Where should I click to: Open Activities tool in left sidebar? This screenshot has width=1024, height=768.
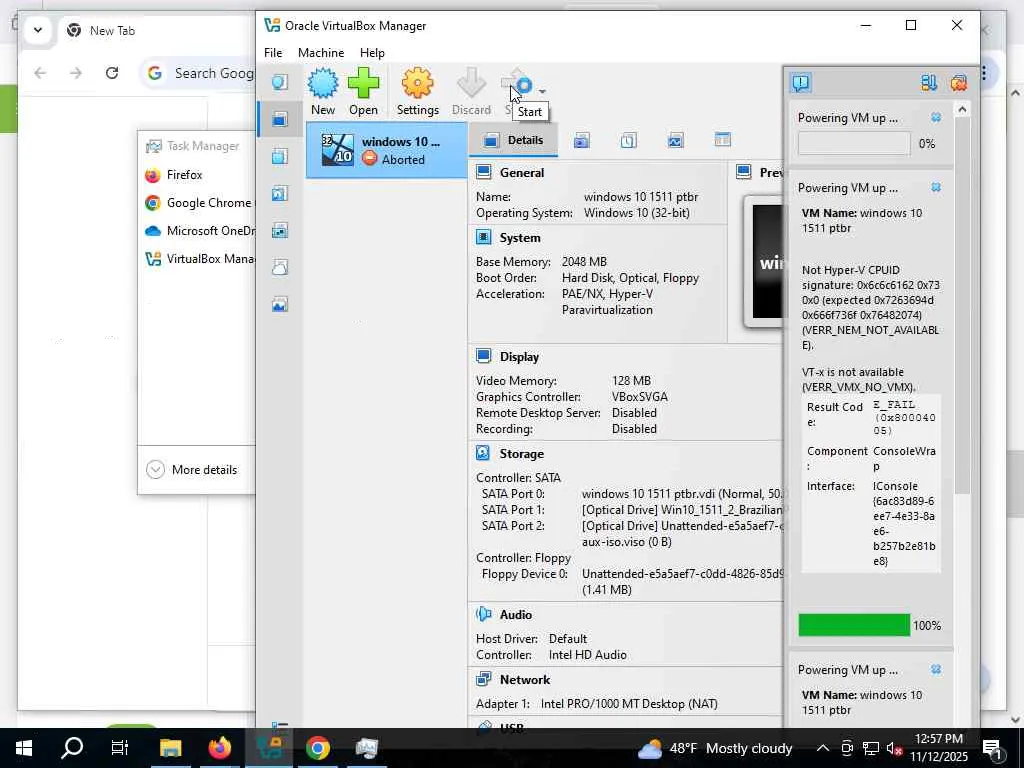point(280,304)
